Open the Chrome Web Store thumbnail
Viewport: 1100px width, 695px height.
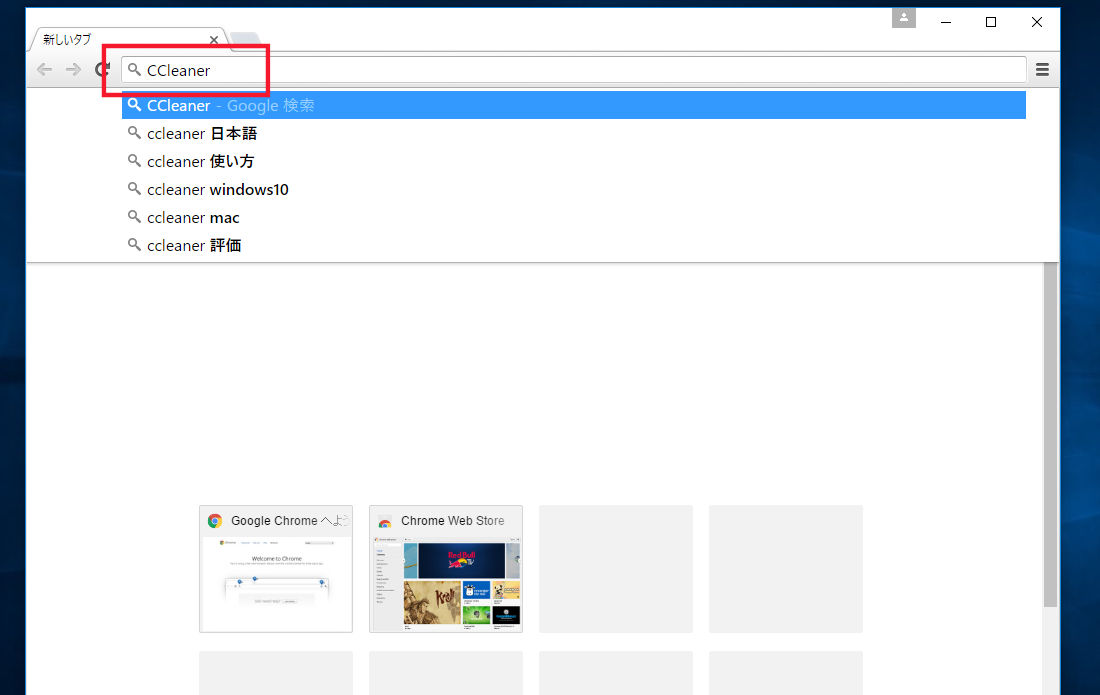click(x=445, y=569)
